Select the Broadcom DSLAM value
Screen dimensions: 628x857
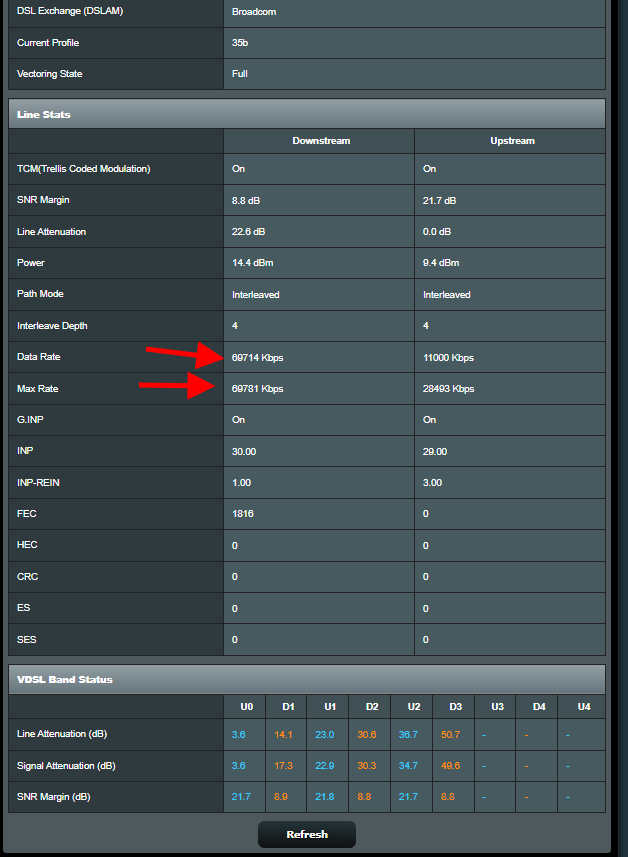click(x=254, y=11)
